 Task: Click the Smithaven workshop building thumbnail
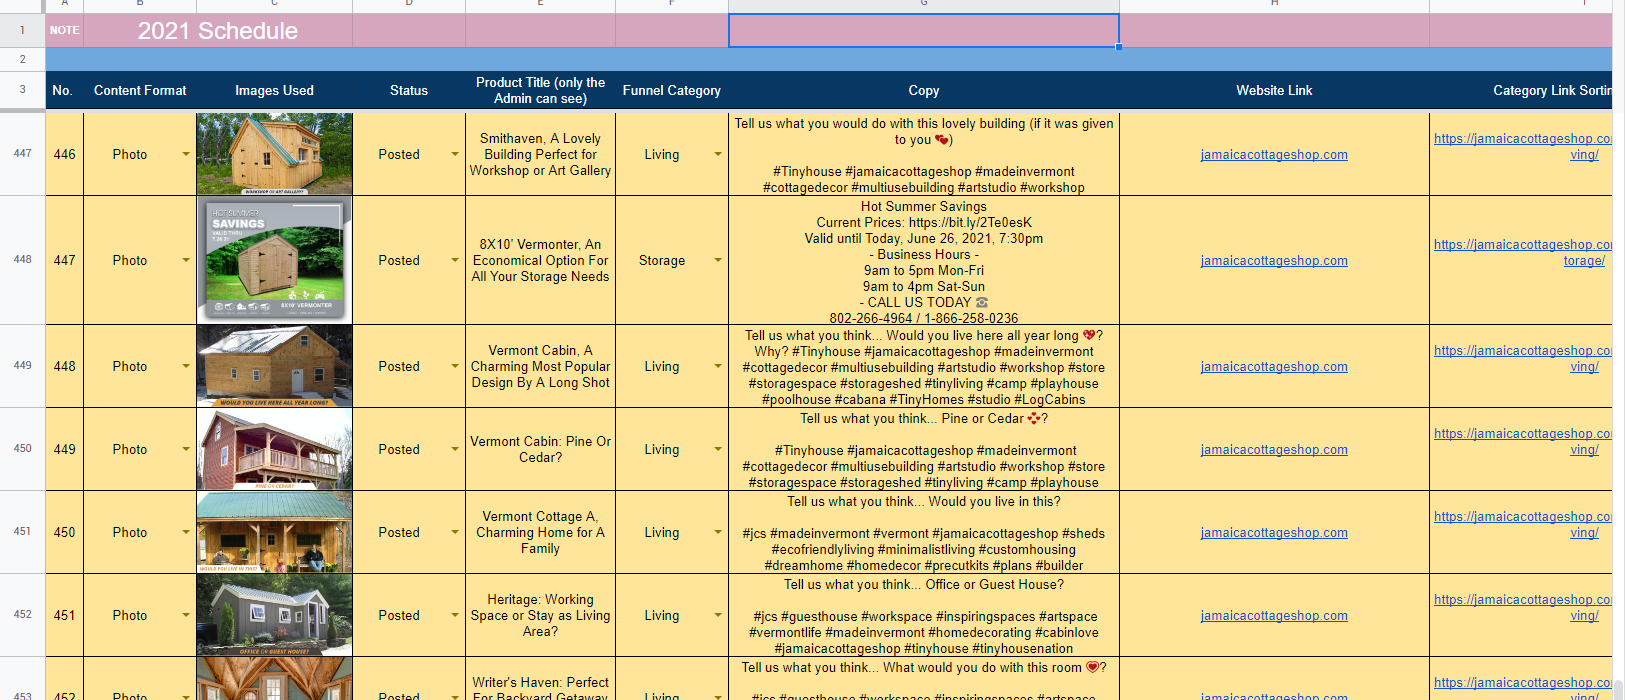point(274,153)
